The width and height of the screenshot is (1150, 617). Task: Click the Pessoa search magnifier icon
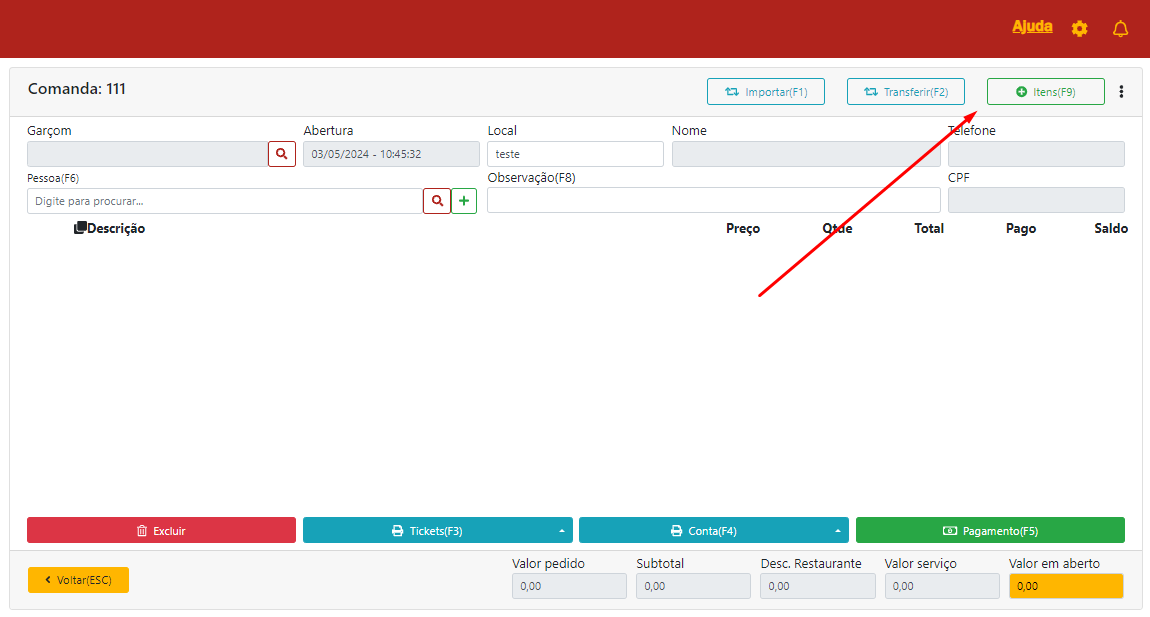[437, 201]
